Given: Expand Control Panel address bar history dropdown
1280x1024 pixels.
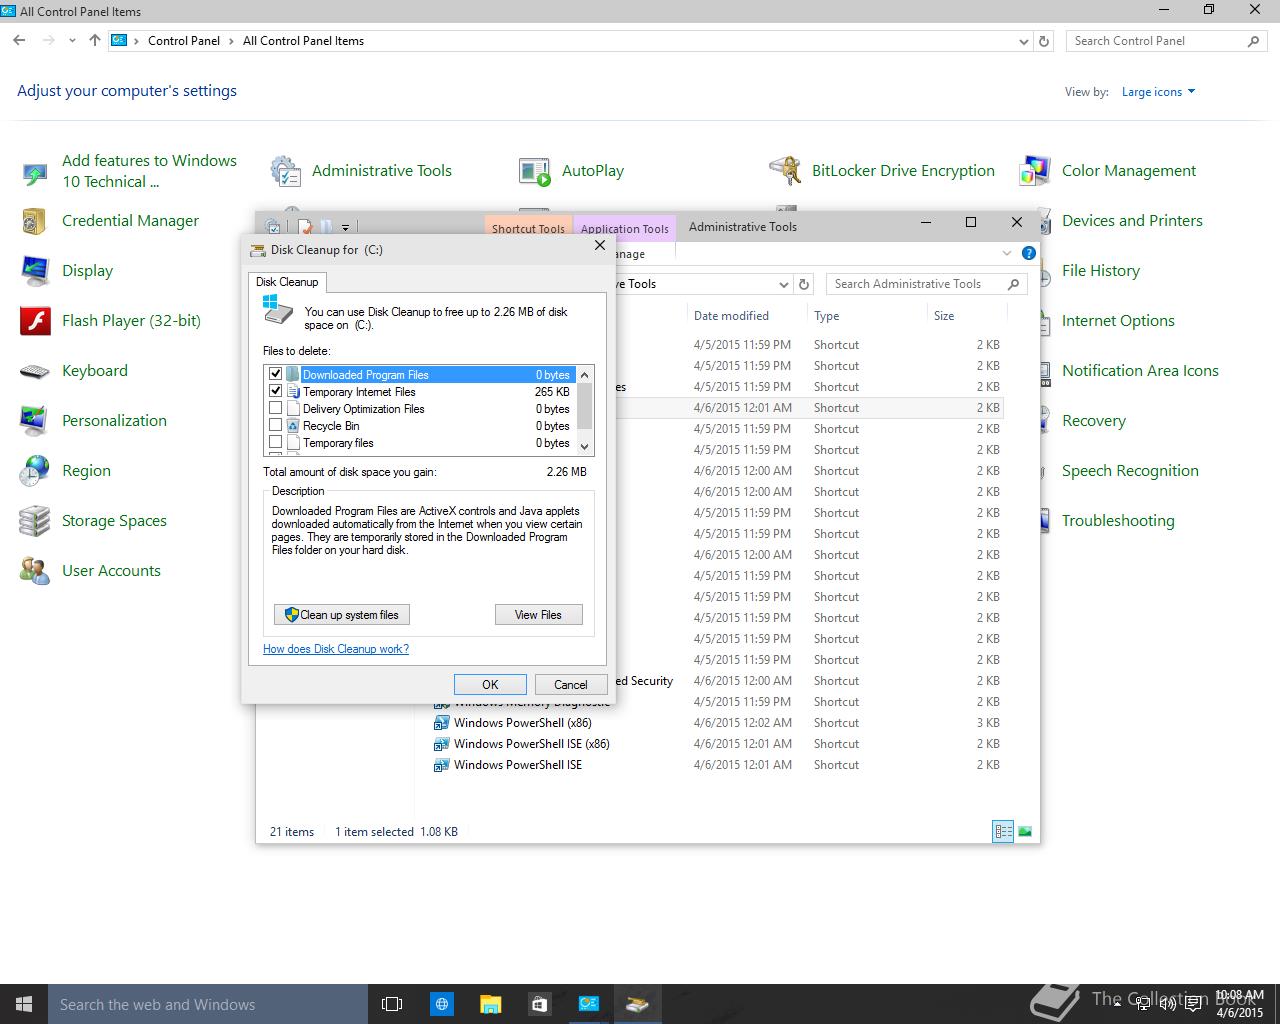Looking at the screenshot, I should point(1023,41).
